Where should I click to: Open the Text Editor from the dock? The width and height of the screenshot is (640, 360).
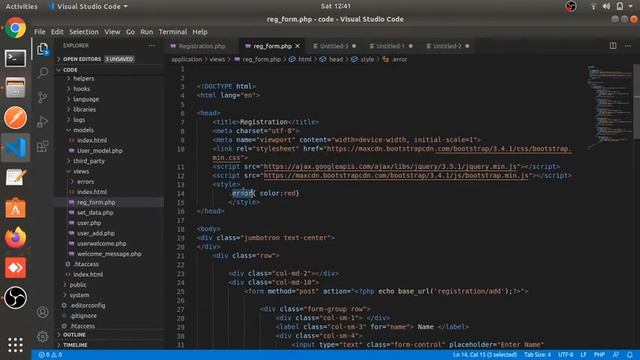coord(16,178)
